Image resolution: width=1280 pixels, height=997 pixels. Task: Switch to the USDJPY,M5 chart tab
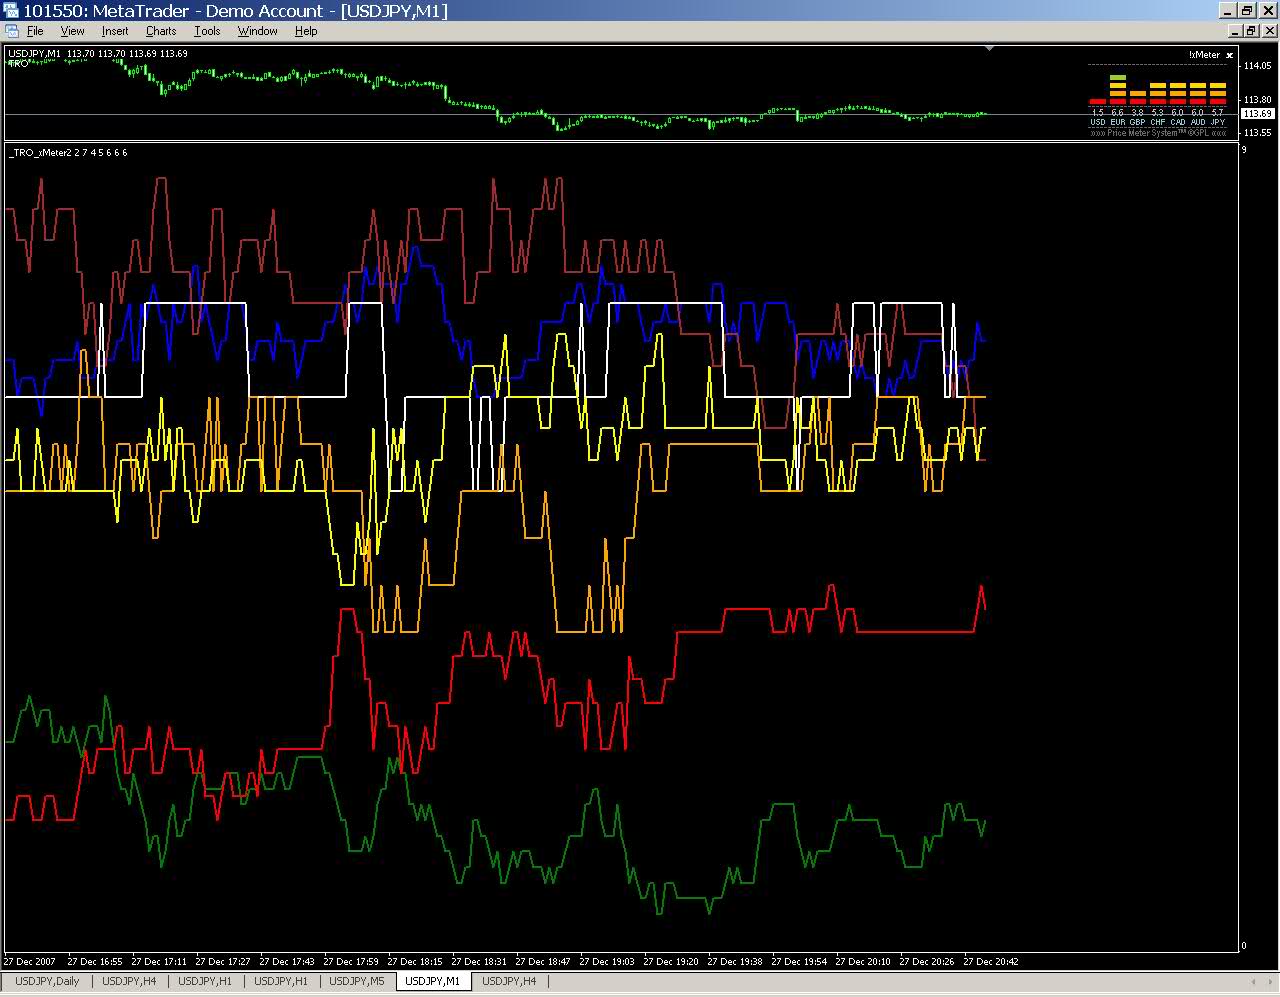click(x=357, y=981)
